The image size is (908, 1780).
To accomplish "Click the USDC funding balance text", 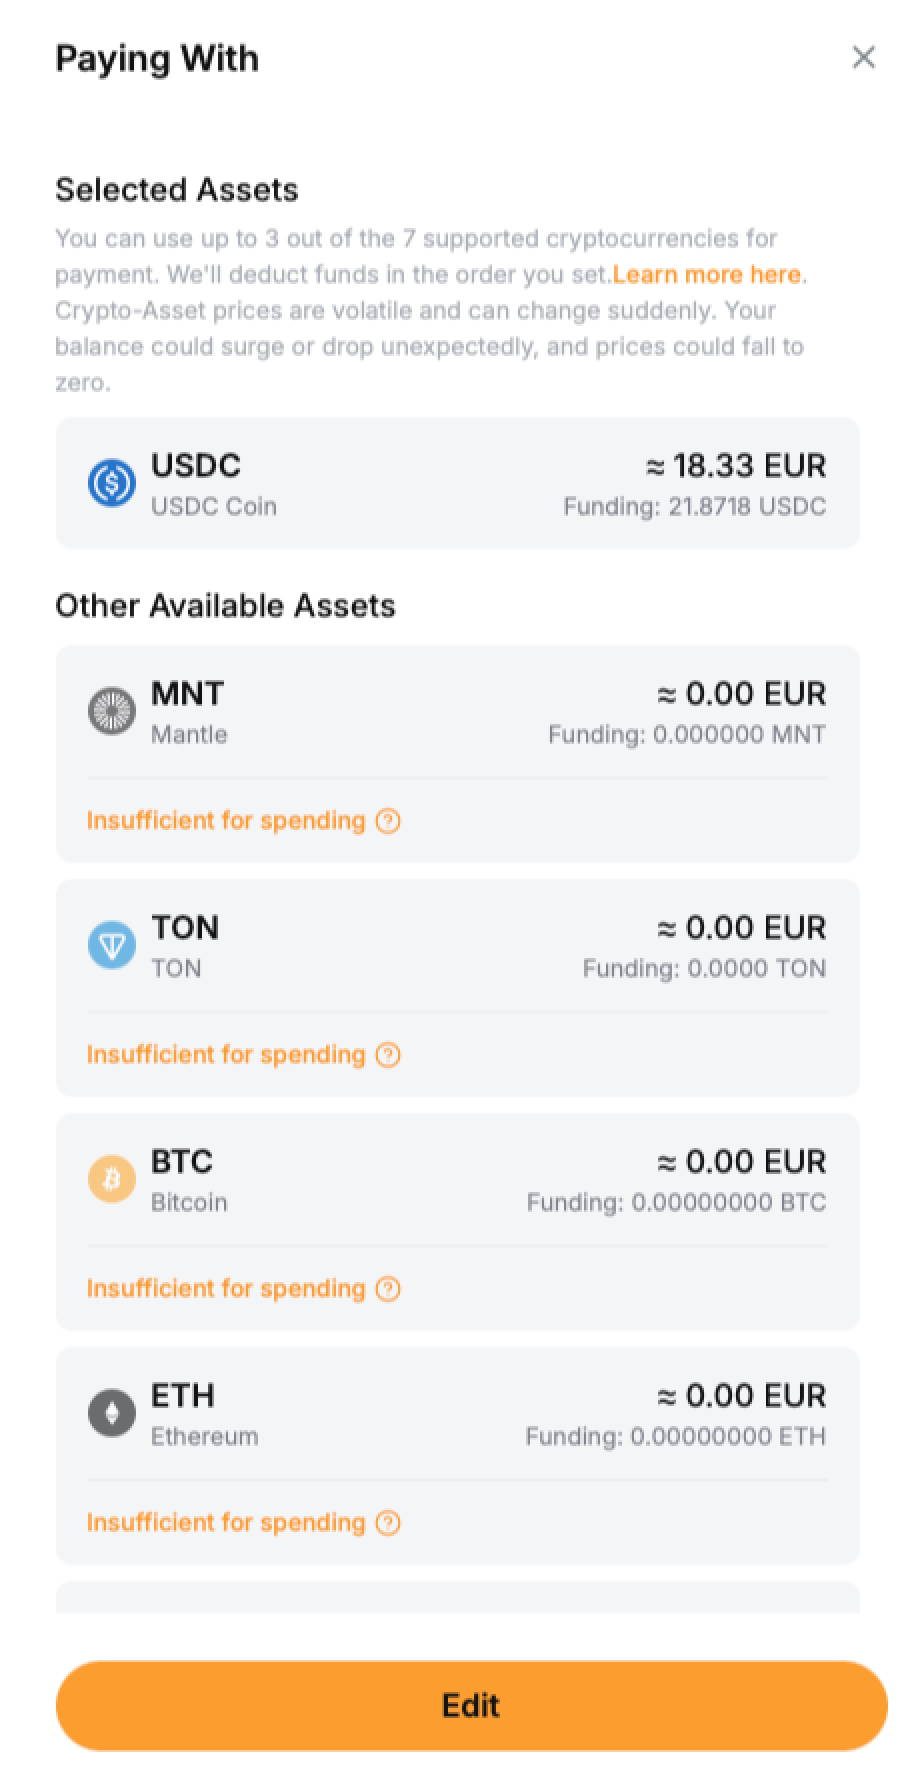I will click(694, 507).
